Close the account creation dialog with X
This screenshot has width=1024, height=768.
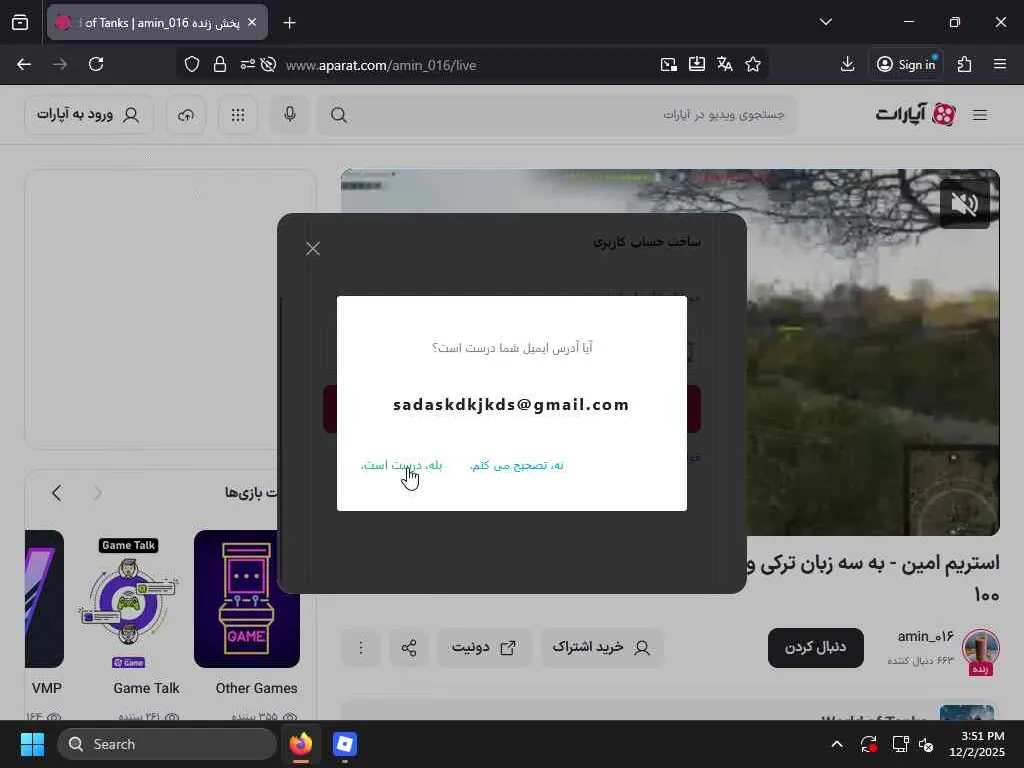pyautogui.click(x=313, y=248)
